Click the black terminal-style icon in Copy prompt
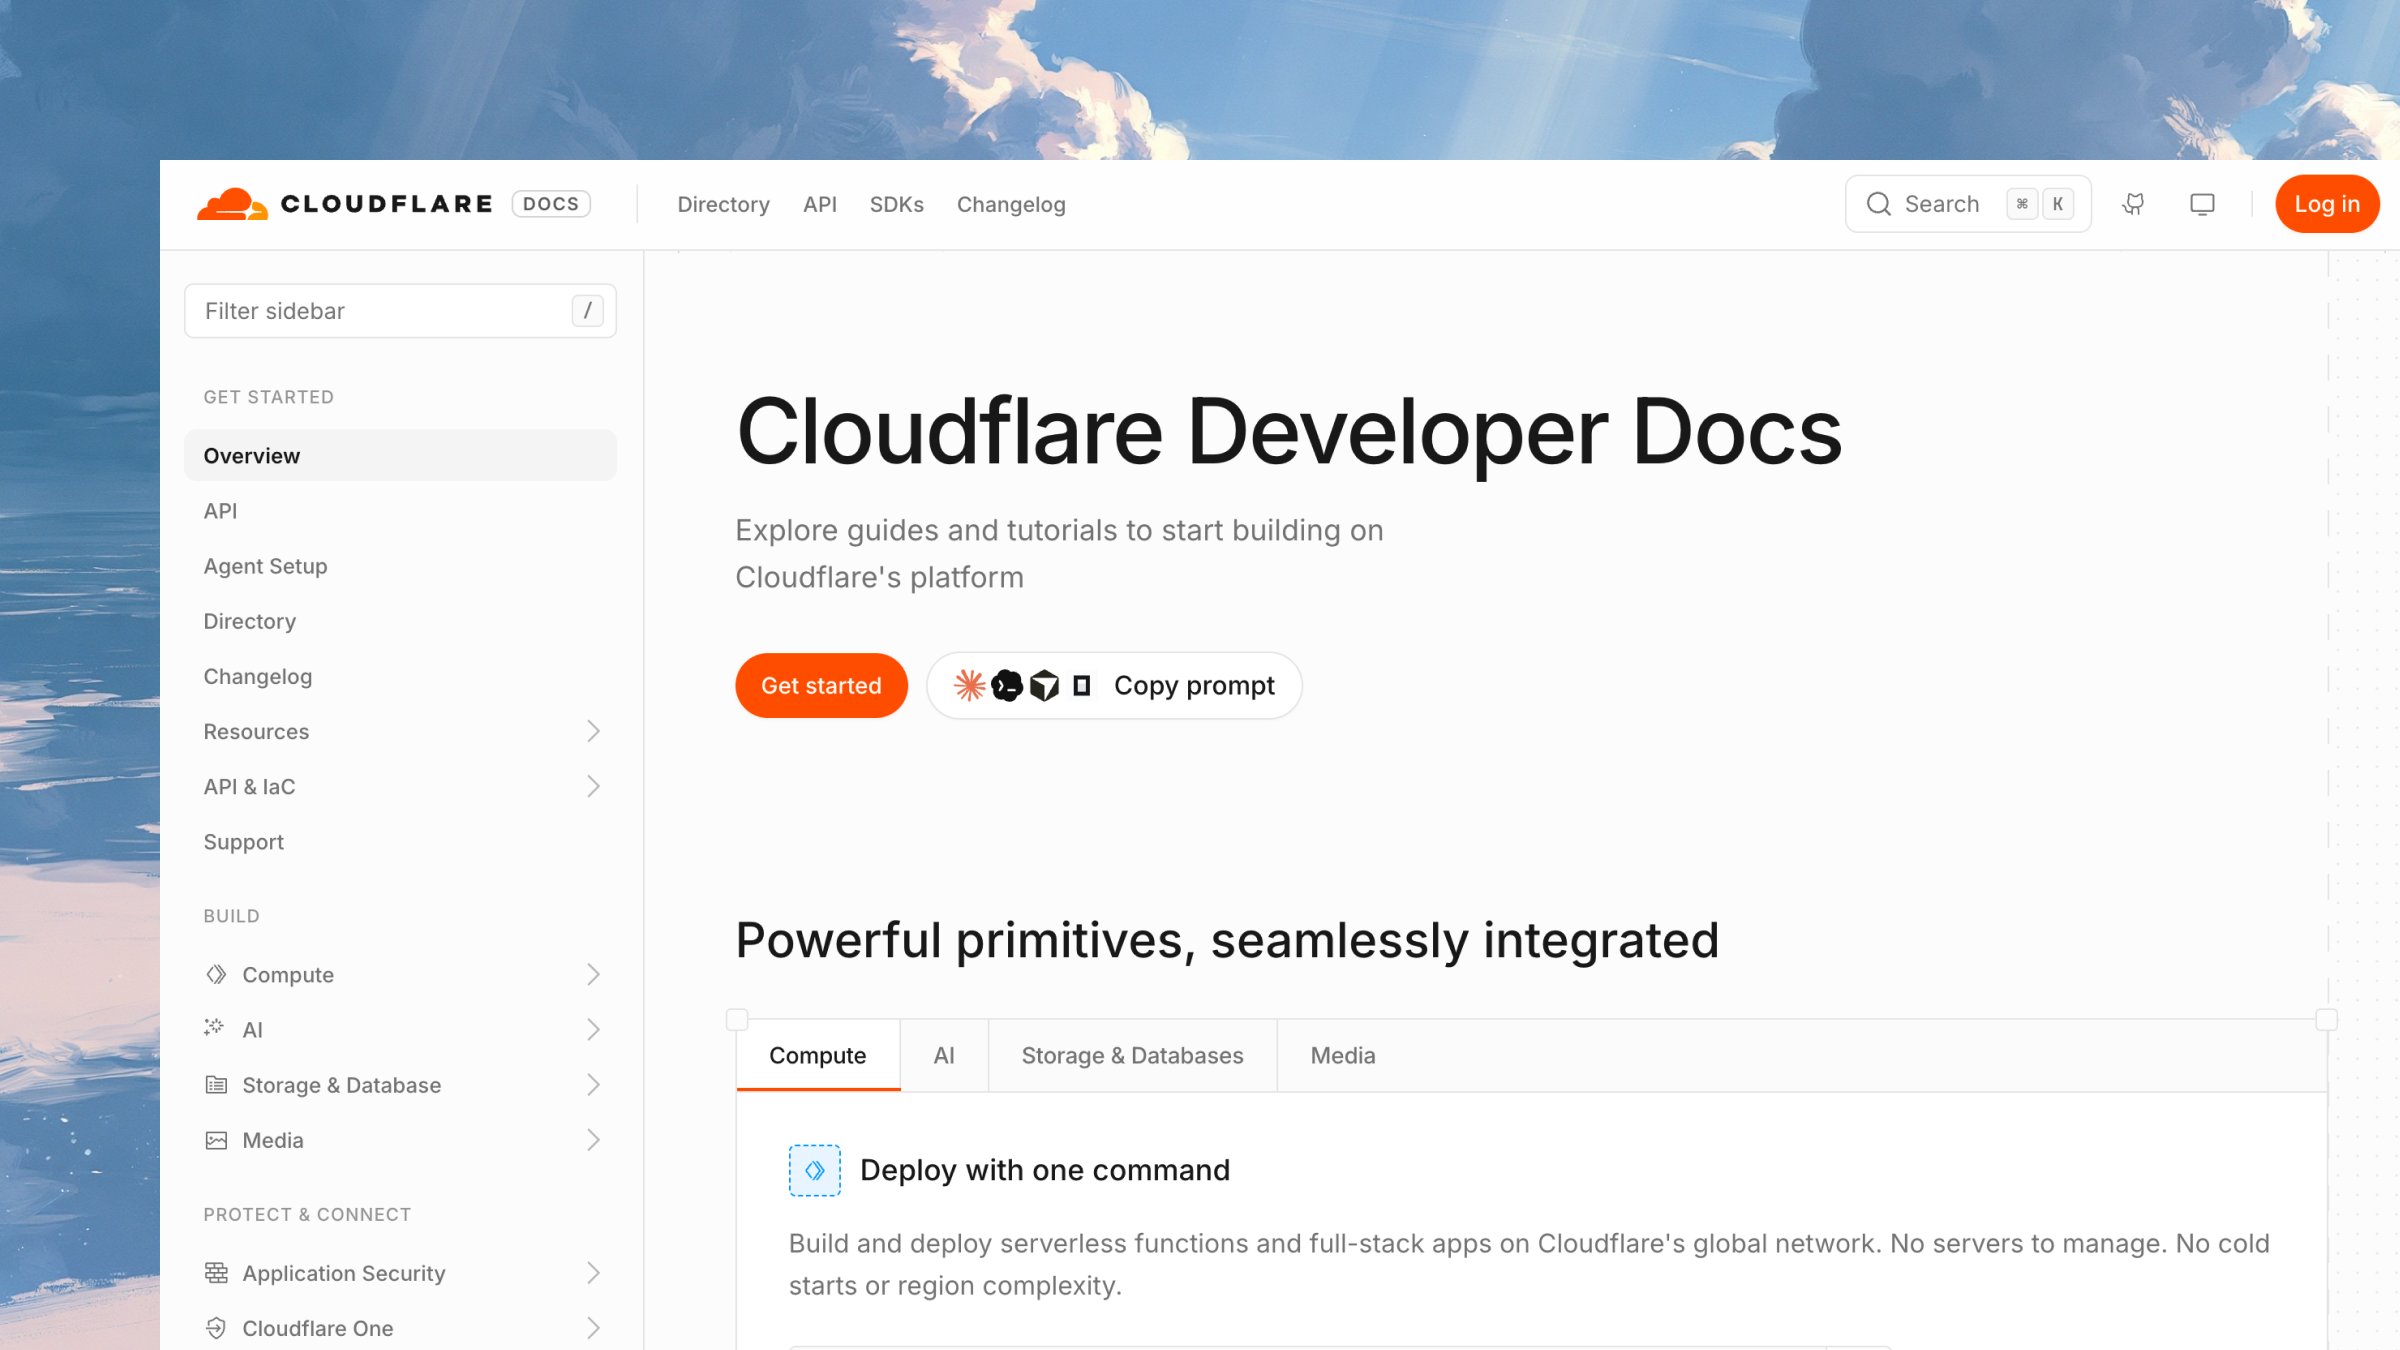The height and width of the screenshot is (1350, 2400). point(1007,685)
